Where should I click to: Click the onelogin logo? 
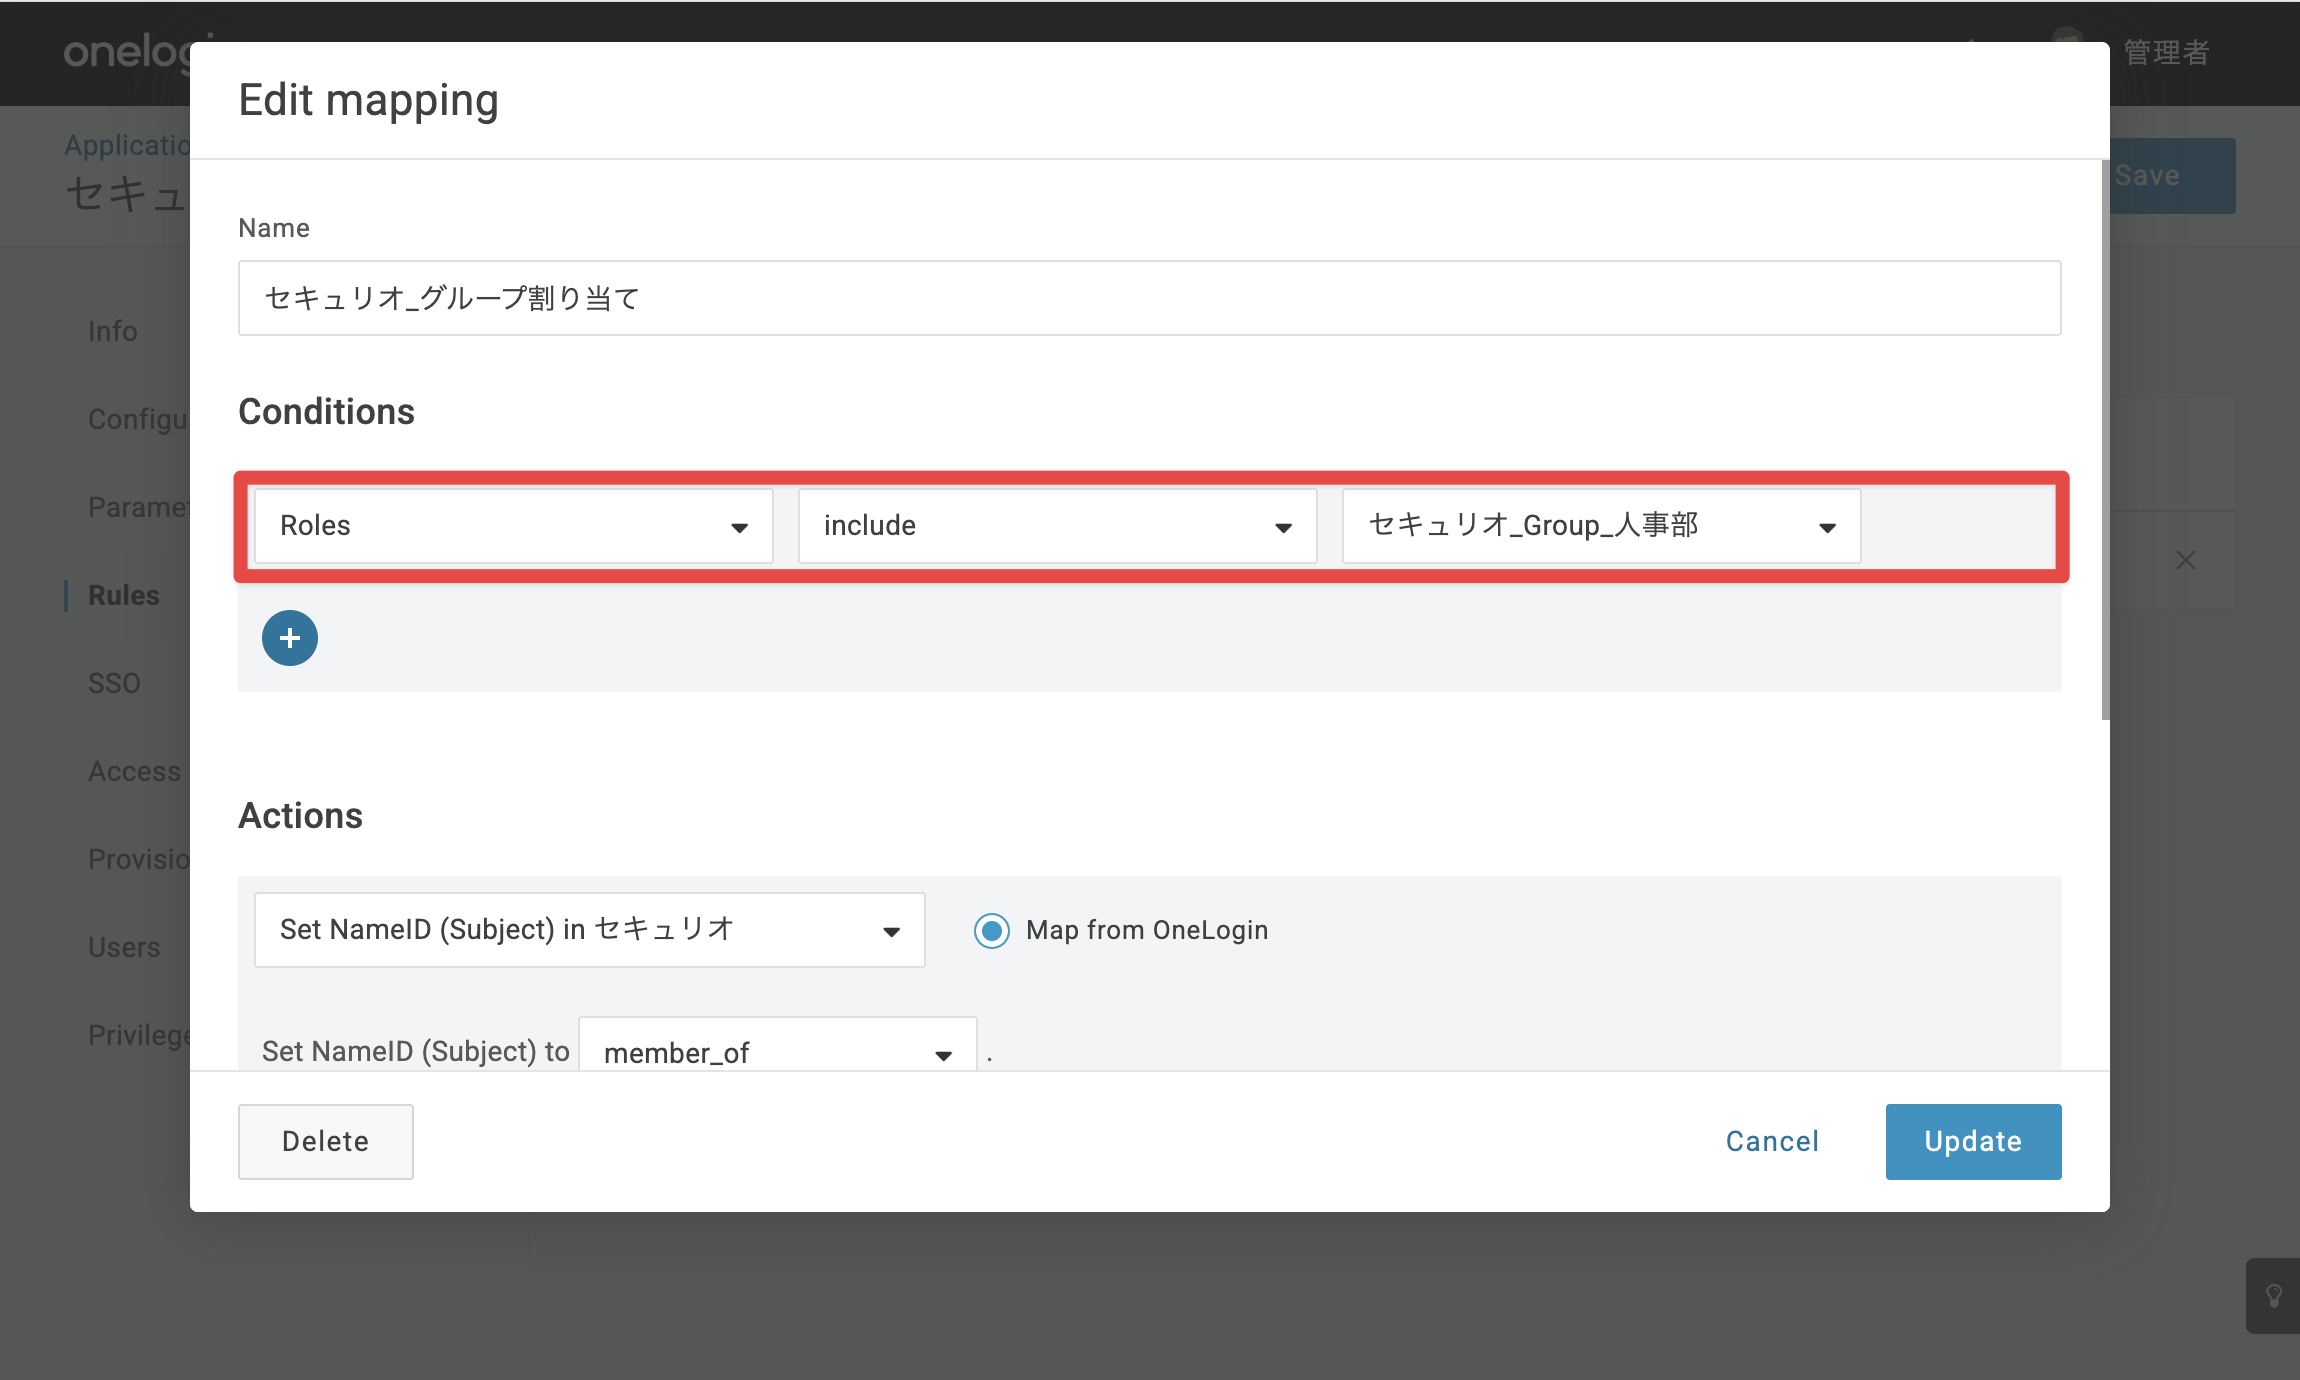(x=127, y=52)
